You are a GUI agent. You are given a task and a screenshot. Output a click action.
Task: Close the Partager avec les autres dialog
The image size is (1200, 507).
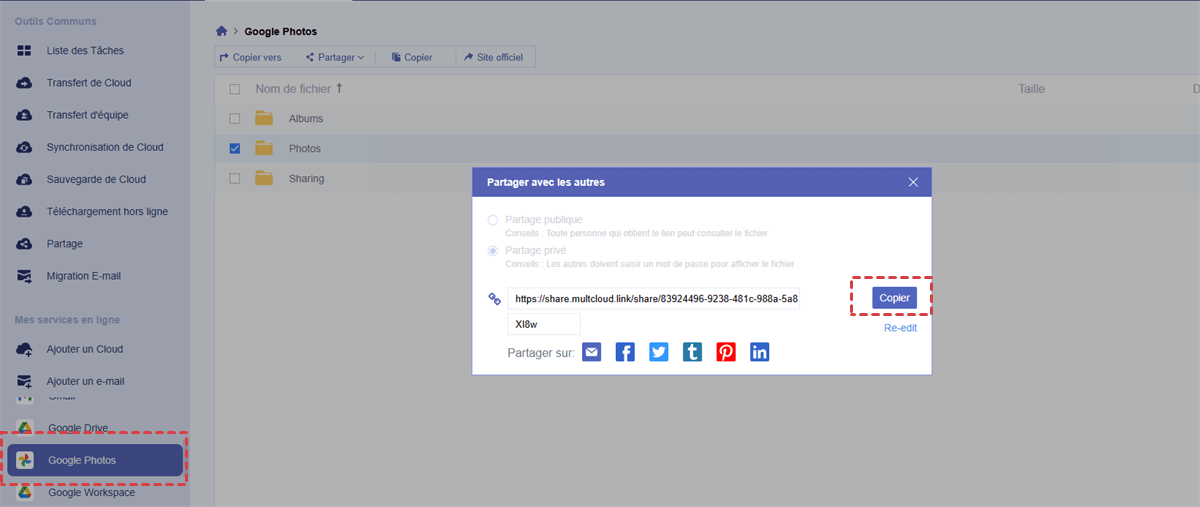coord(913,183)
